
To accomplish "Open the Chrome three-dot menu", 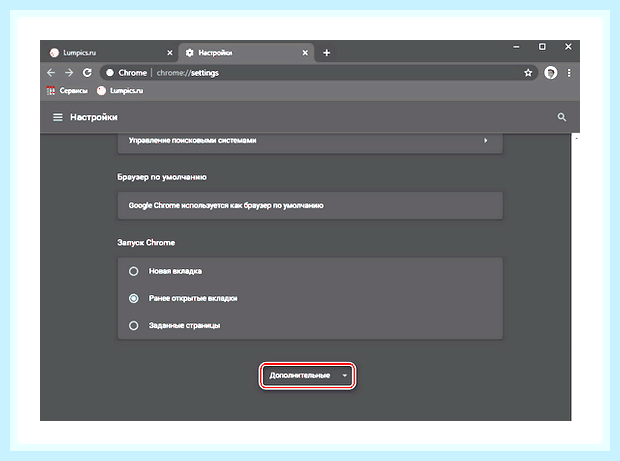I will point(569,73).
